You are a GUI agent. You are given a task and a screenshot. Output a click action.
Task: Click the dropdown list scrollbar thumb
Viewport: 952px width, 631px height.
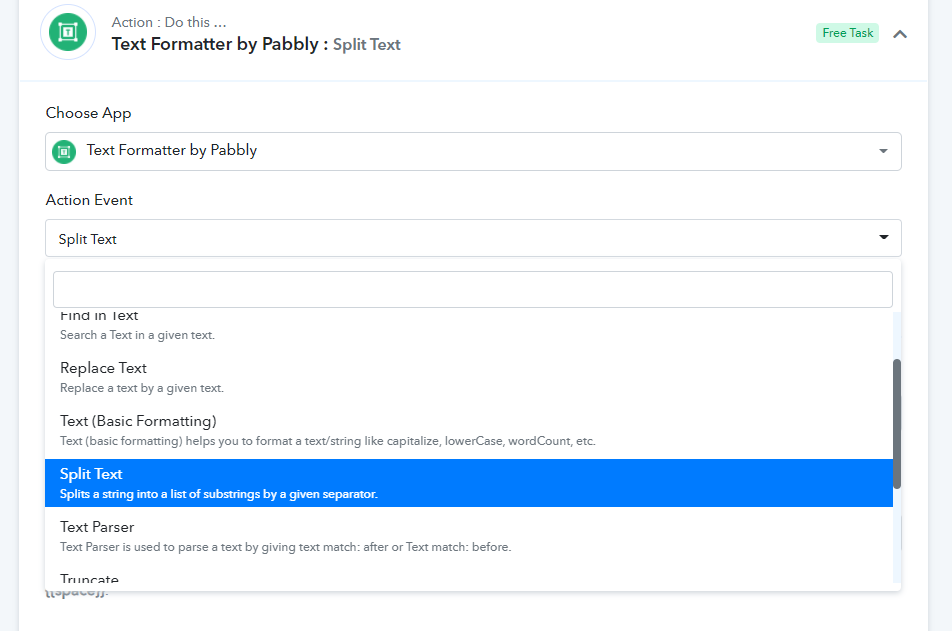897,423
